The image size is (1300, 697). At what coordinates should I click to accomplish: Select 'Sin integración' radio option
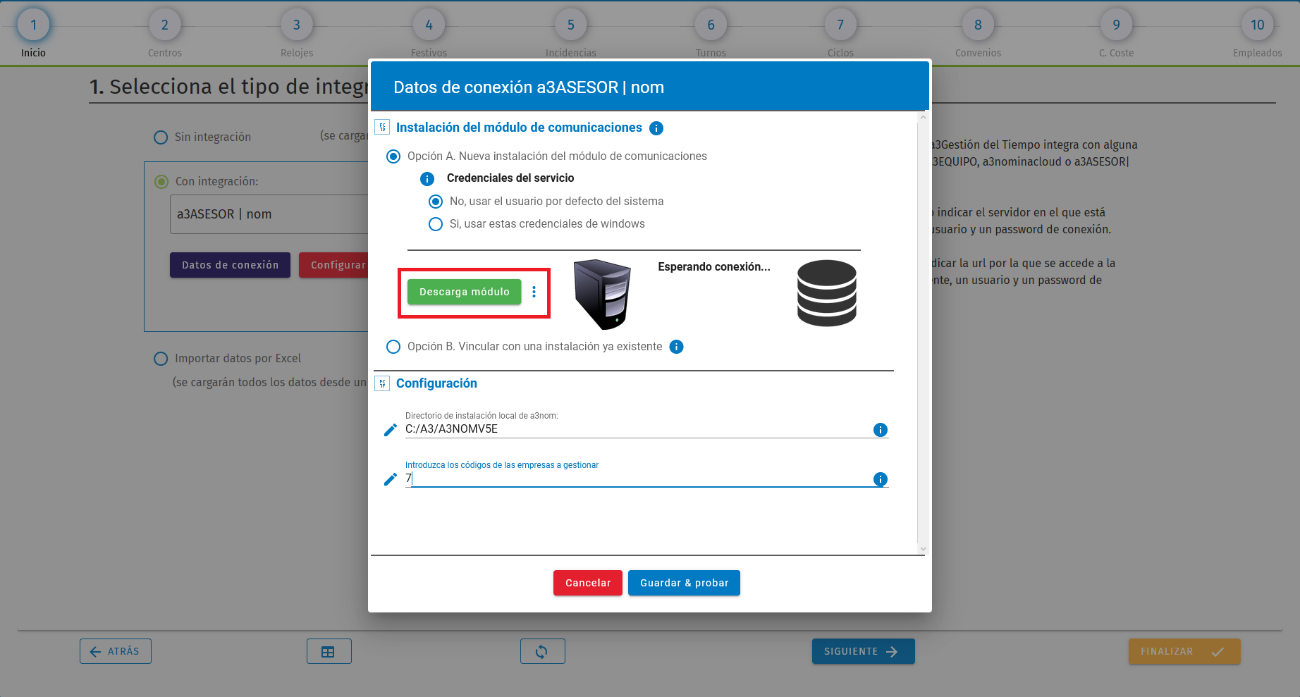pos(161,137)
